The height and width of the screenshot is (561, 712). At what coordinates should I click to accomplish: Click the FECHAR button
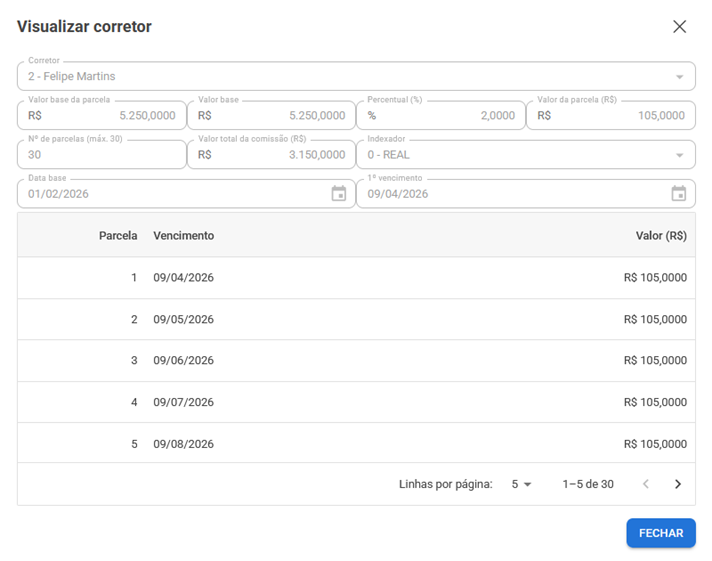[x=661, y=533]
